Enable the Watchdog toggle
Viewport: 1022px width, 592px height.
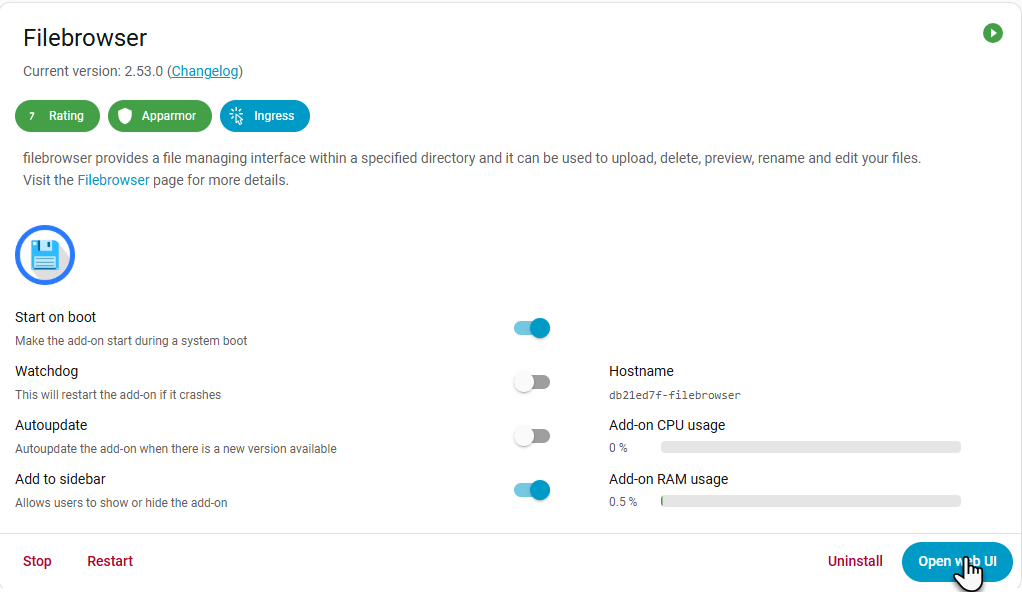[531, 382]
